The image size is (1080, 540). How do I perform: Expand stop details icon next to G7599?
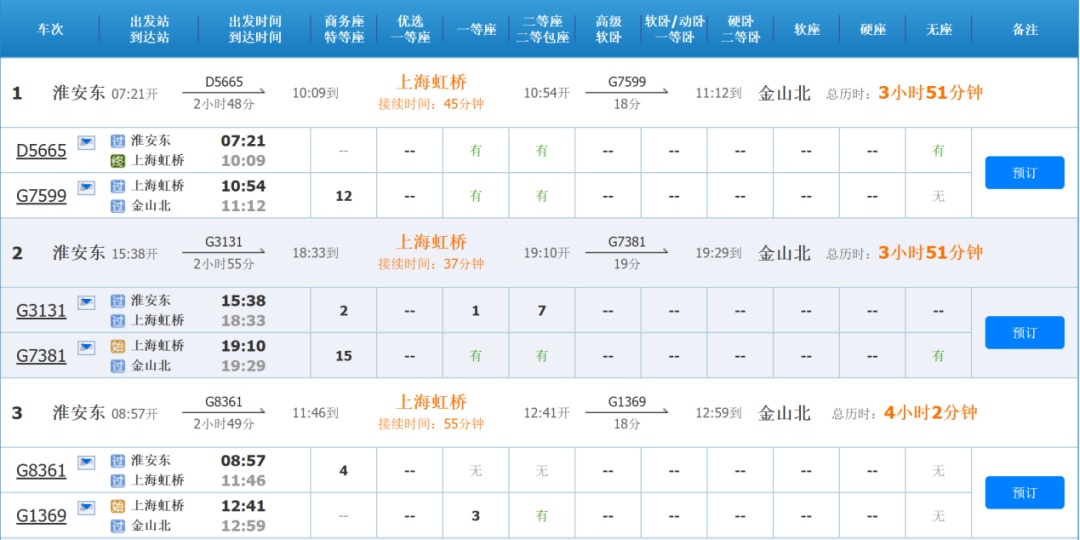point(86,187)
